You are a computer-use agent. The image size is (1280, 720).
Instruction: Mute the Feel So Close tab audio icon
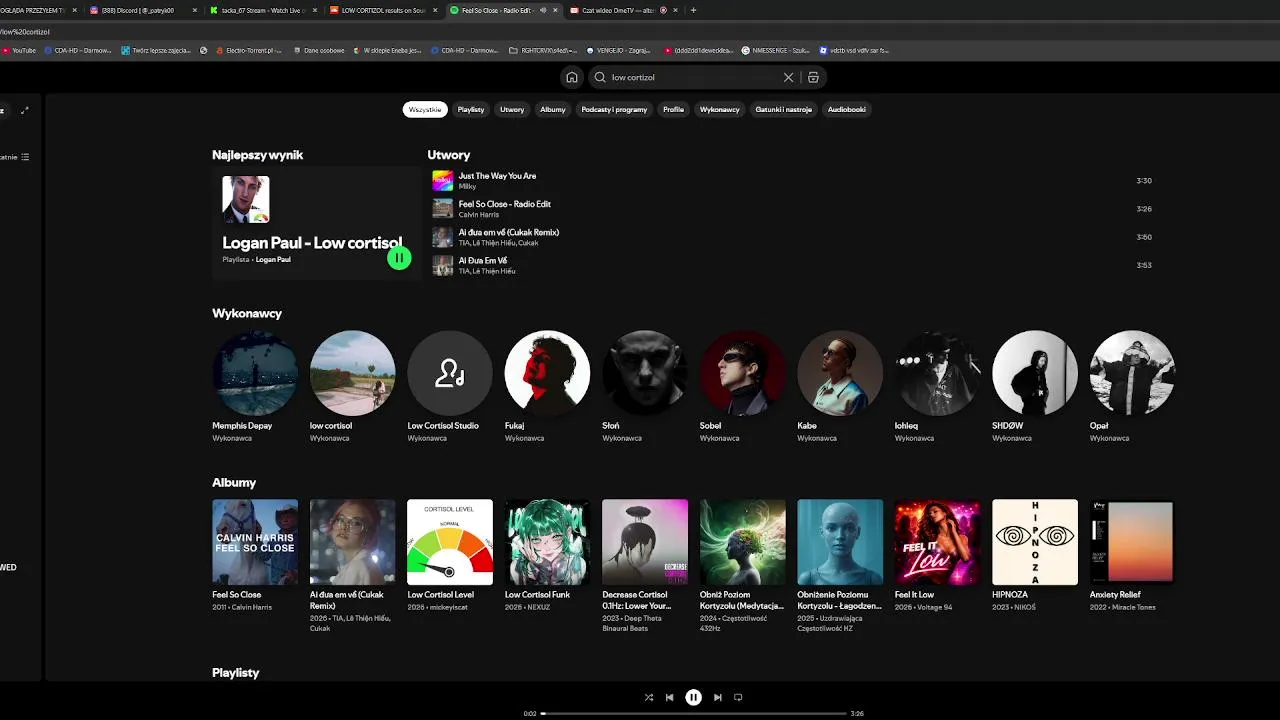pyautogui.click(x=543, y=10)
